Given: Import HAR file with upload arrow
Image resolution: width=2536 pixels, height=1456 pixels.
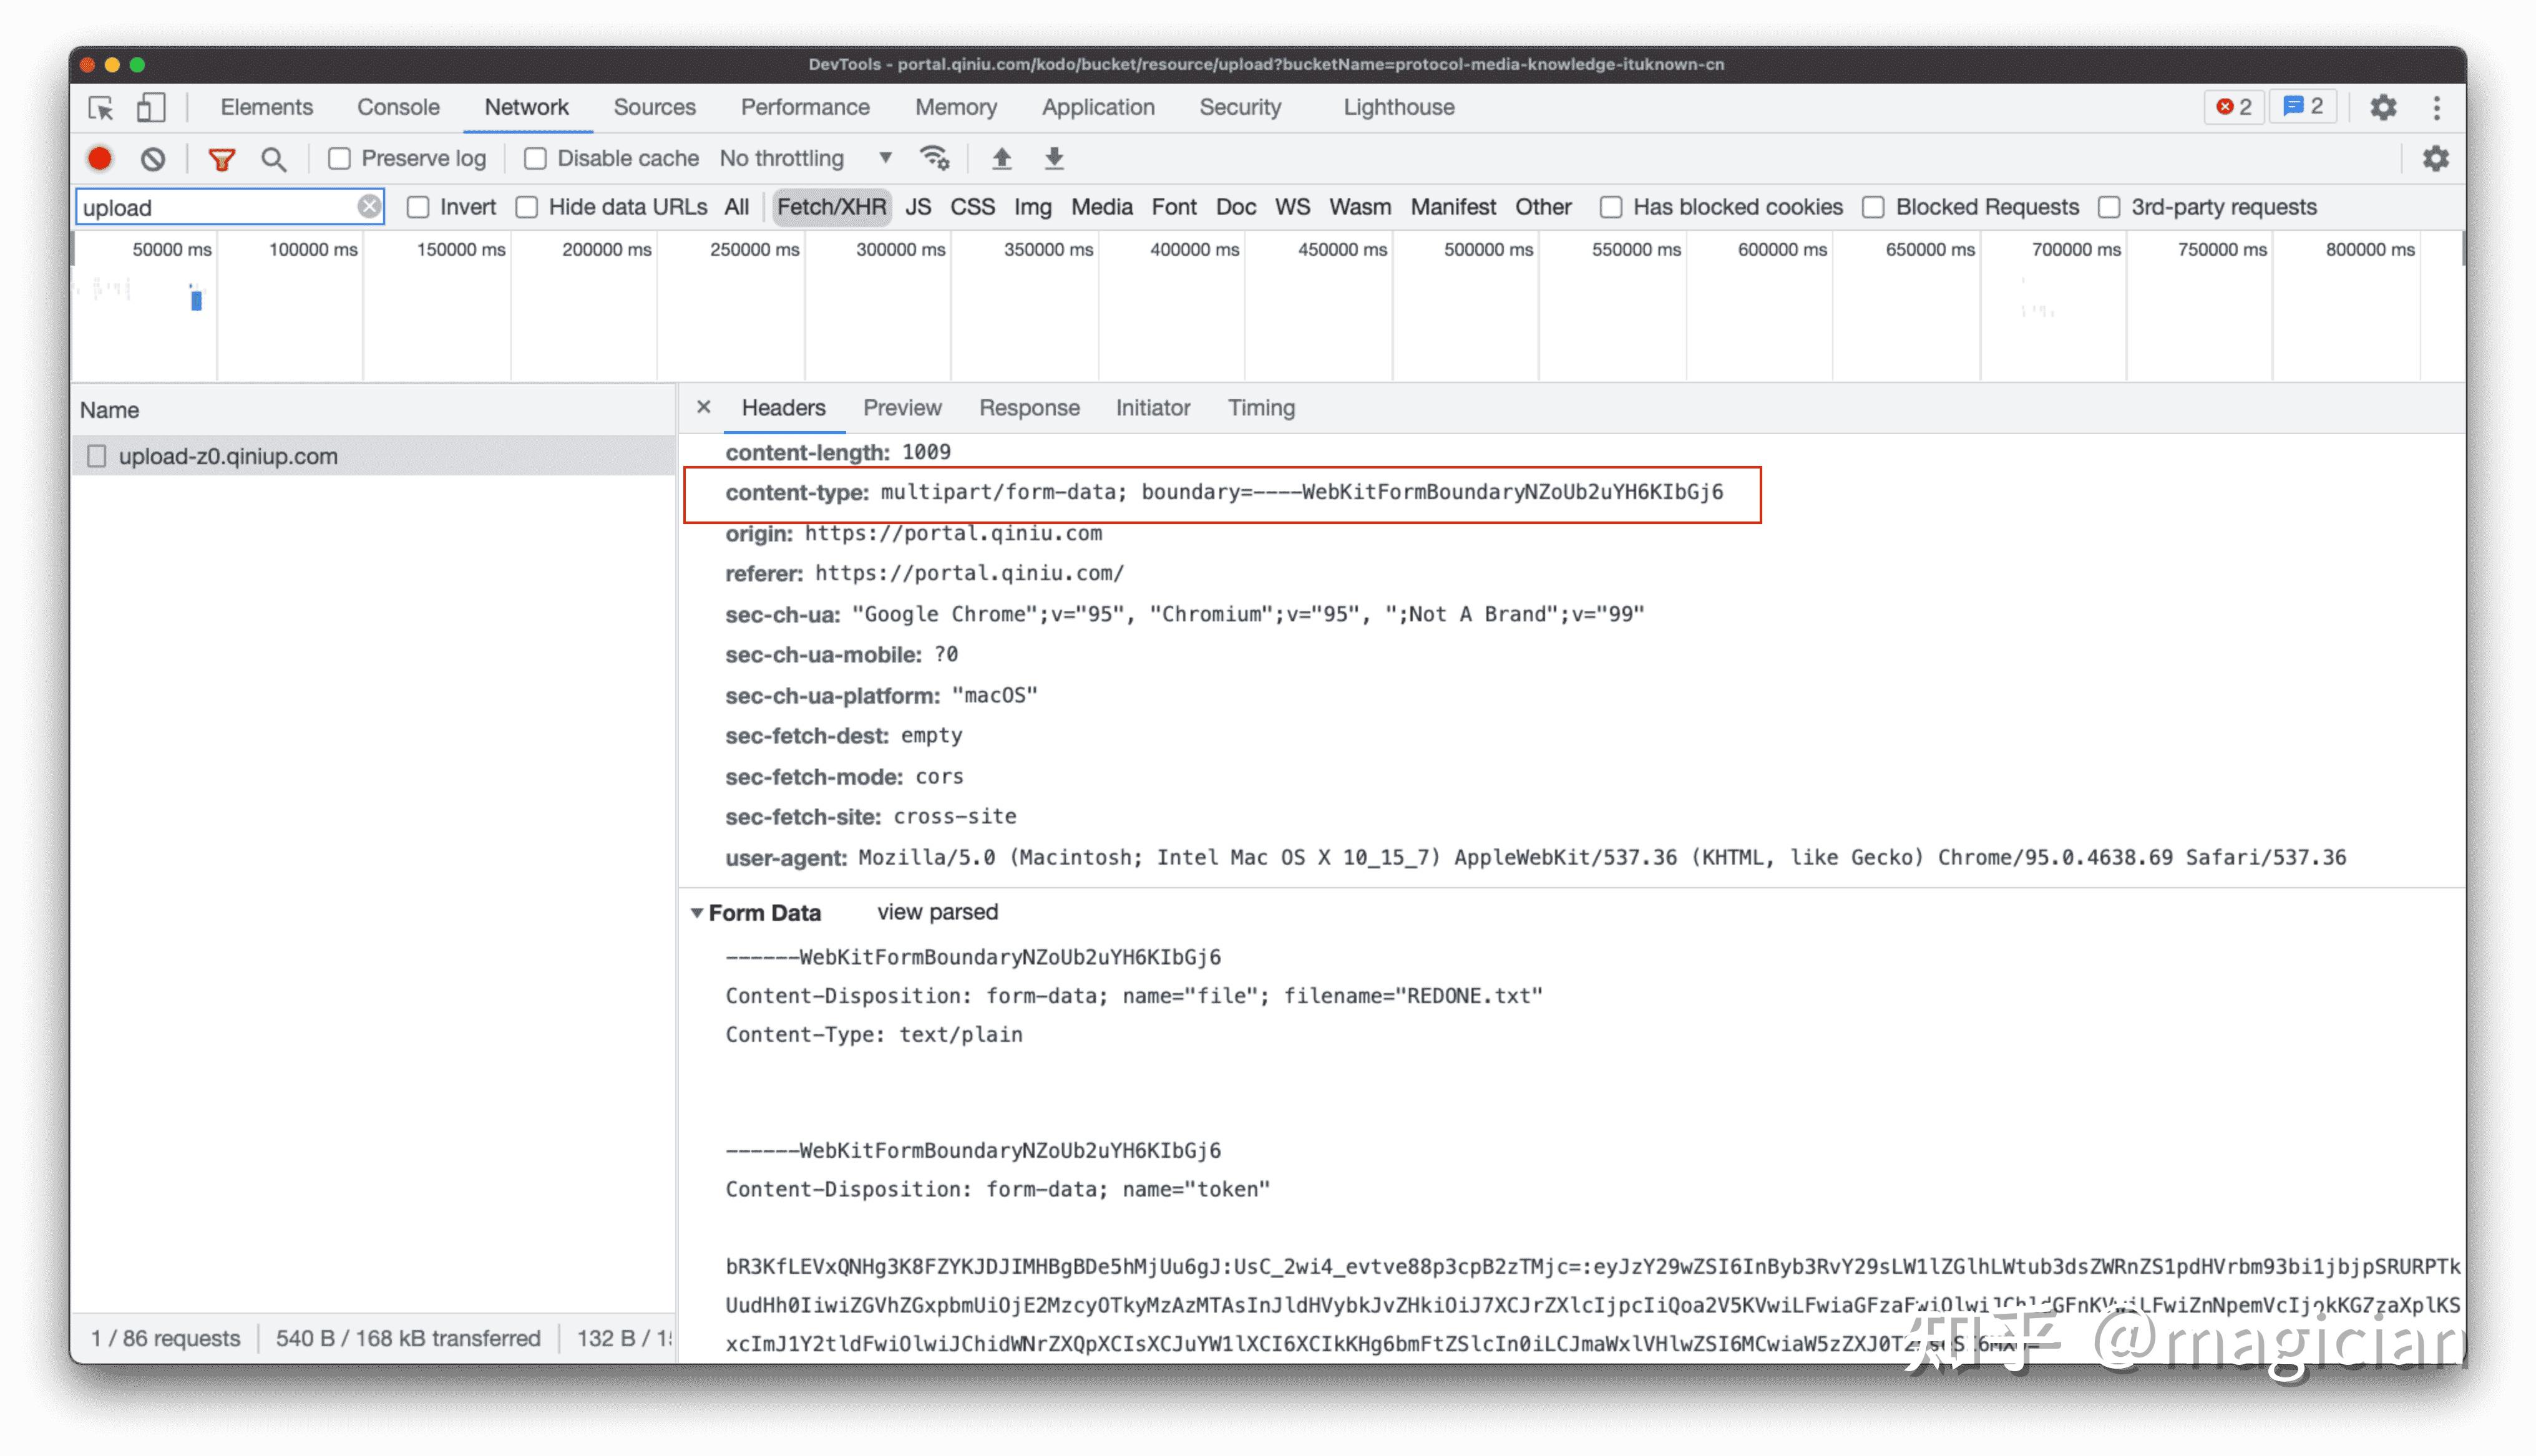Looking at the screenshot, I should pos(1001,159).
